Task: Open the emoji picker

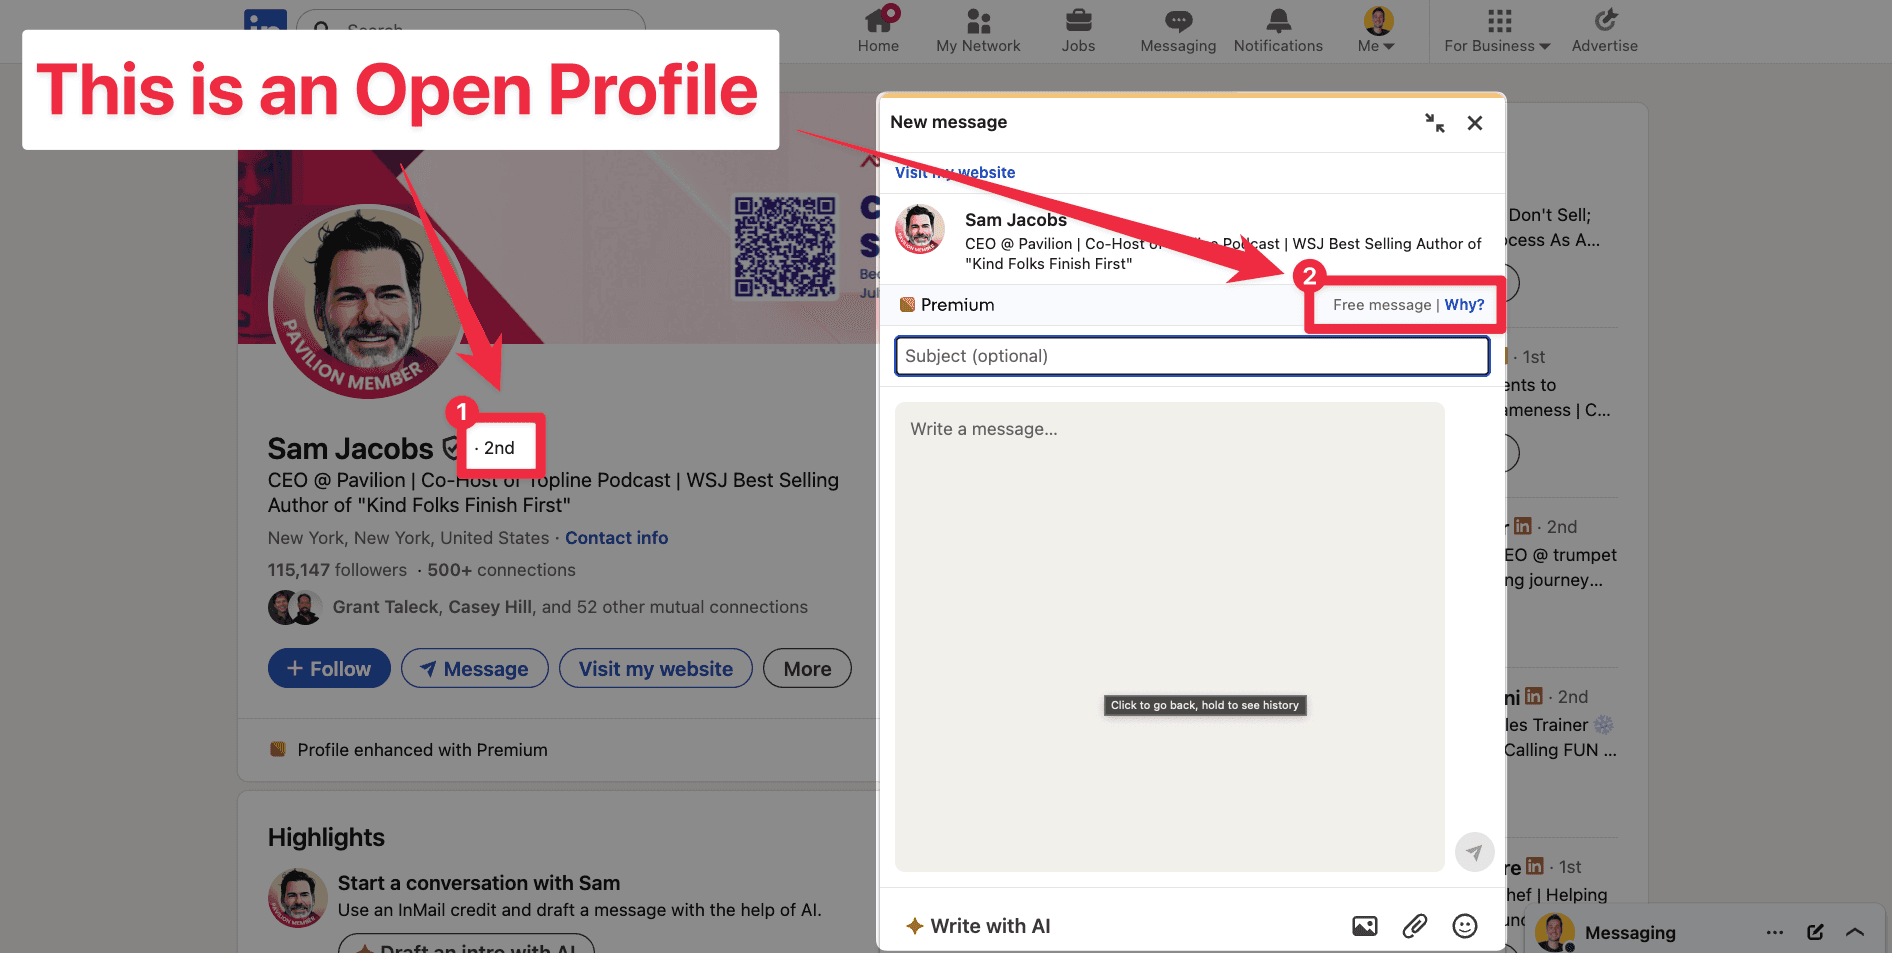Action: pyautogui.click(x=1465, y=926)
